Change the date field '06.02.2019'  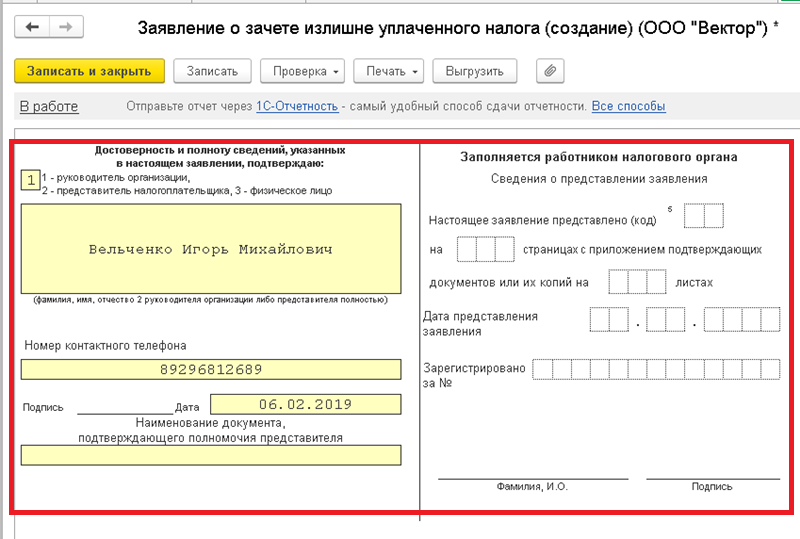point(306,404)
